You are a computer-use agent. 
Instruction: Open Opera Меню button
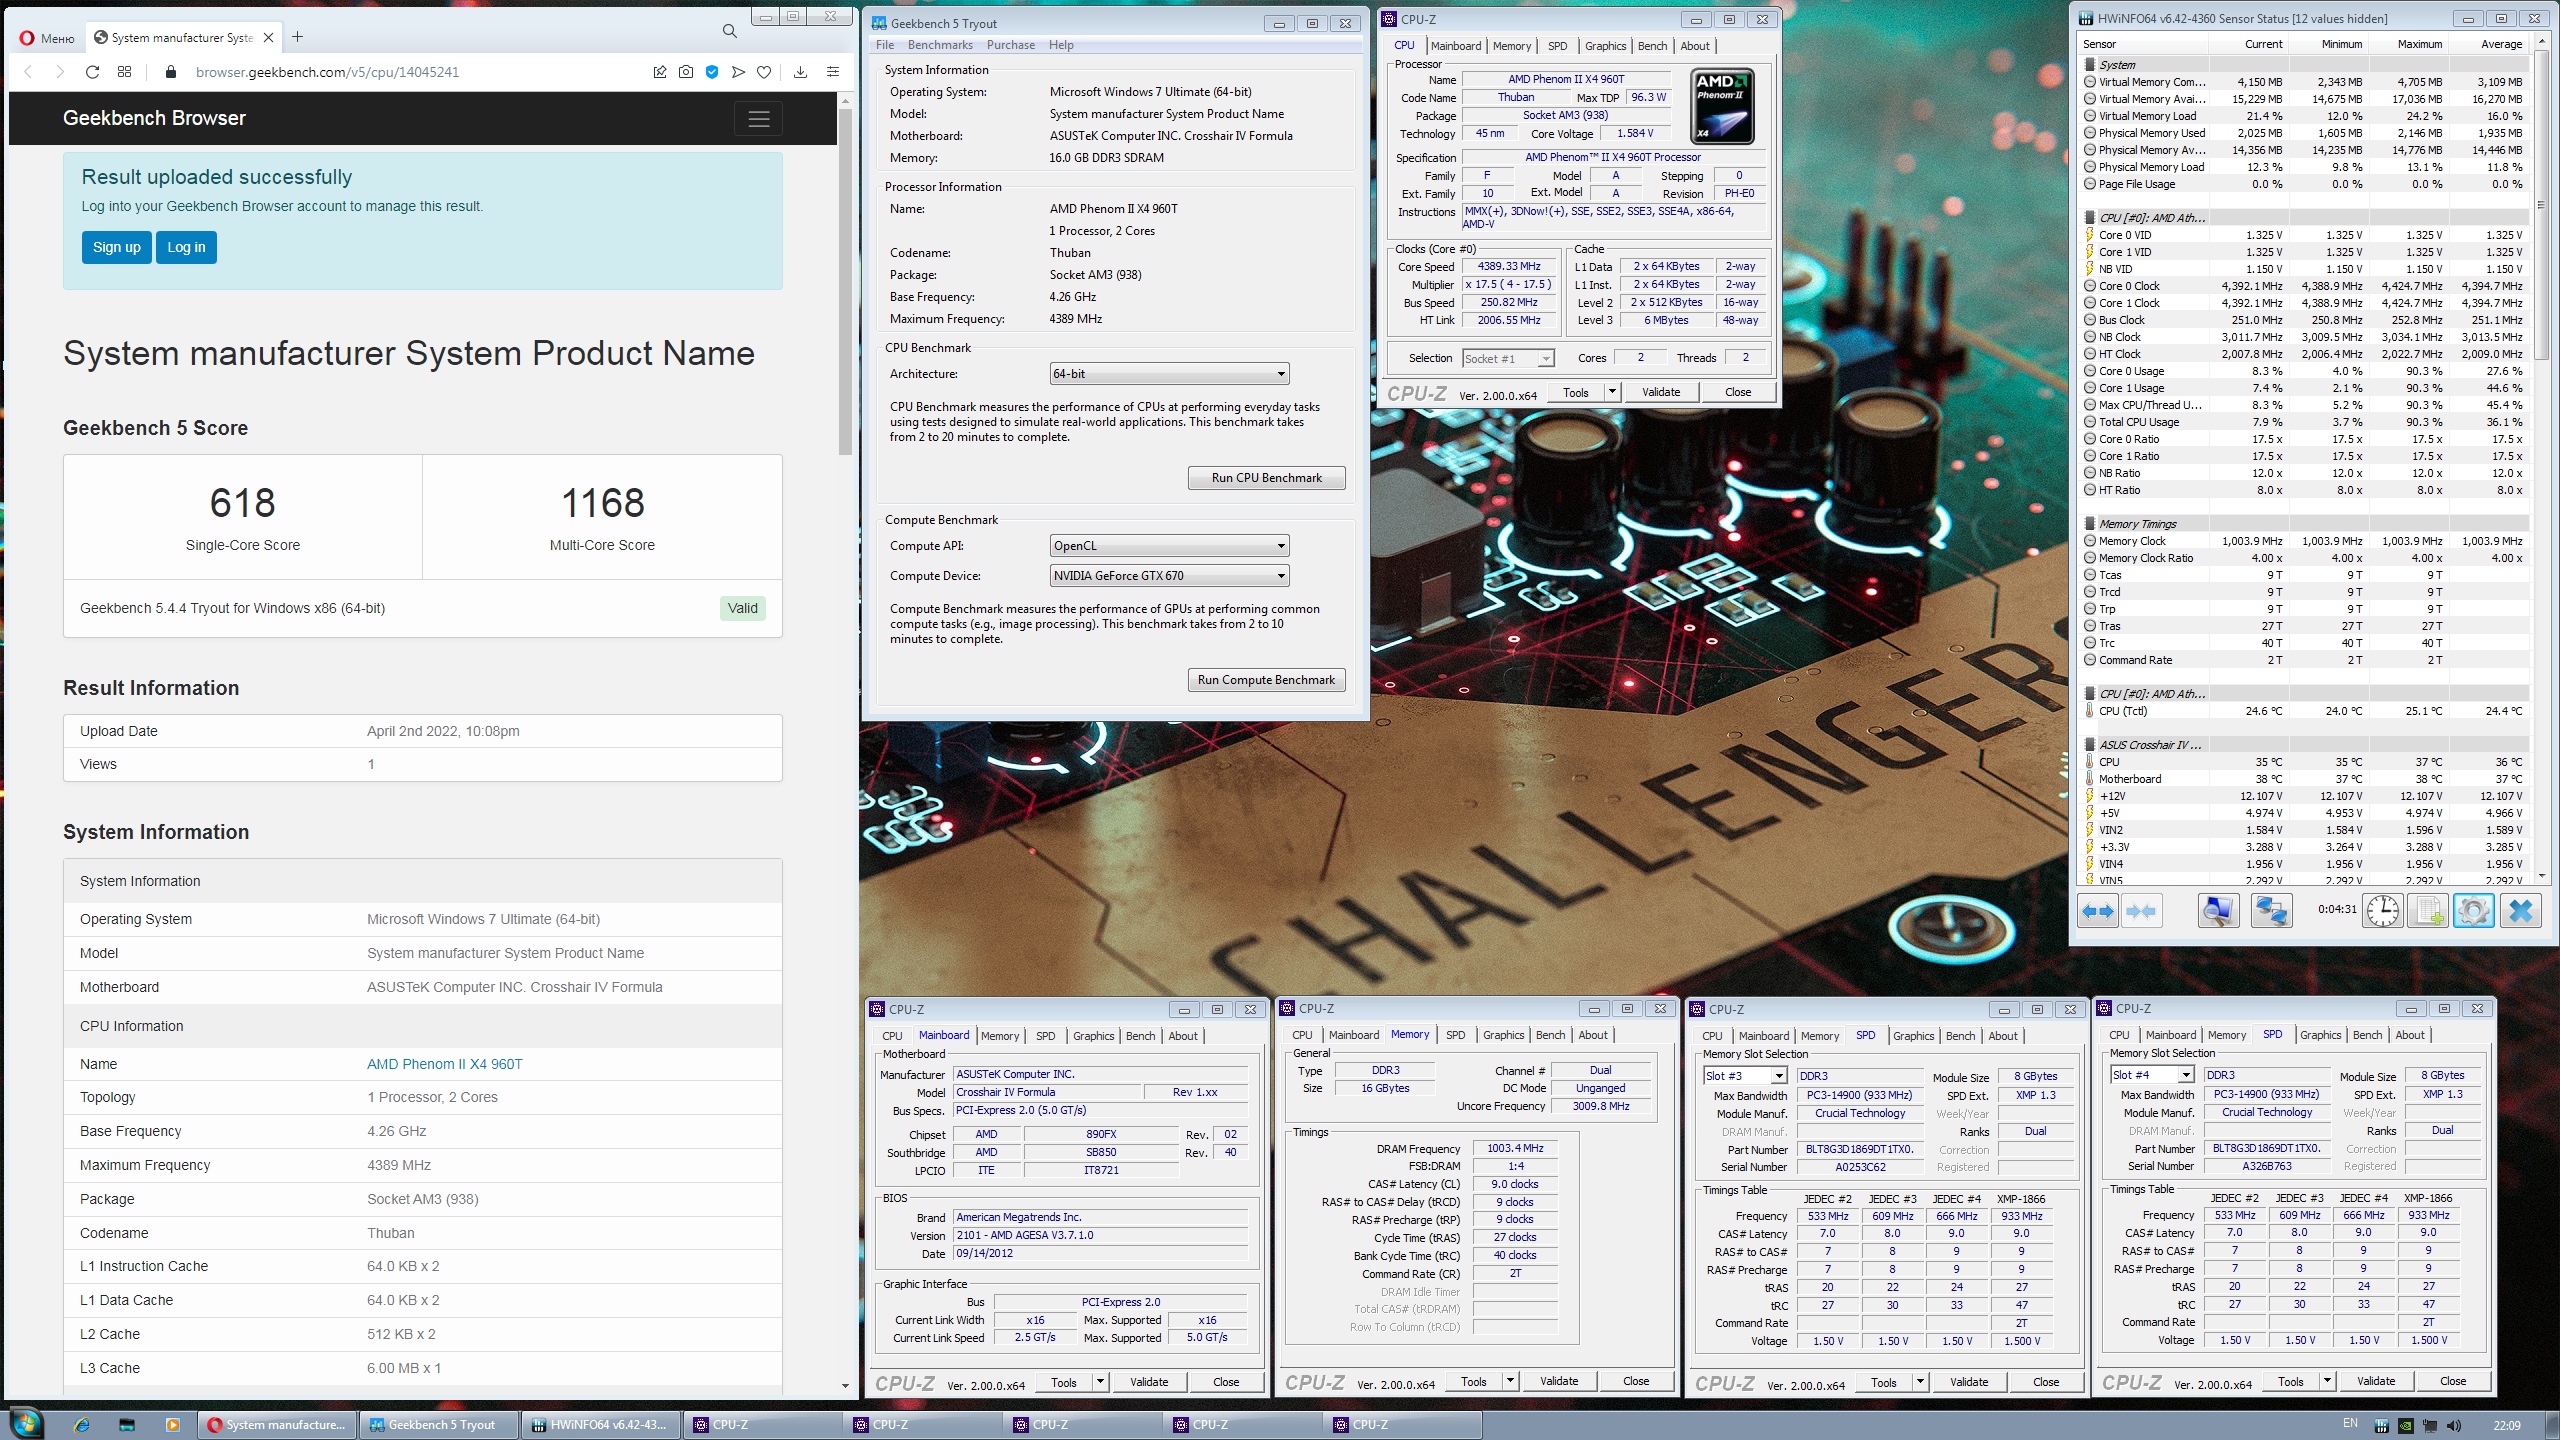tap(47, 38)
